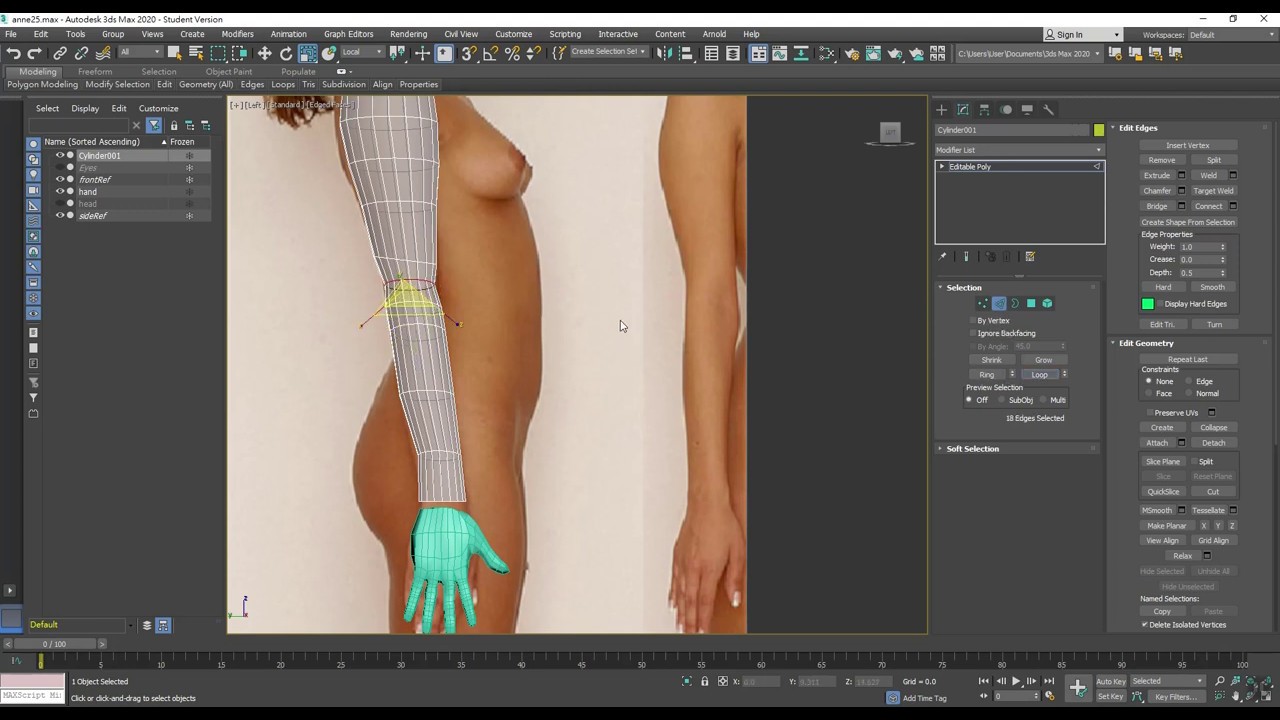Activate the Rotate tool

click(286, 54)
